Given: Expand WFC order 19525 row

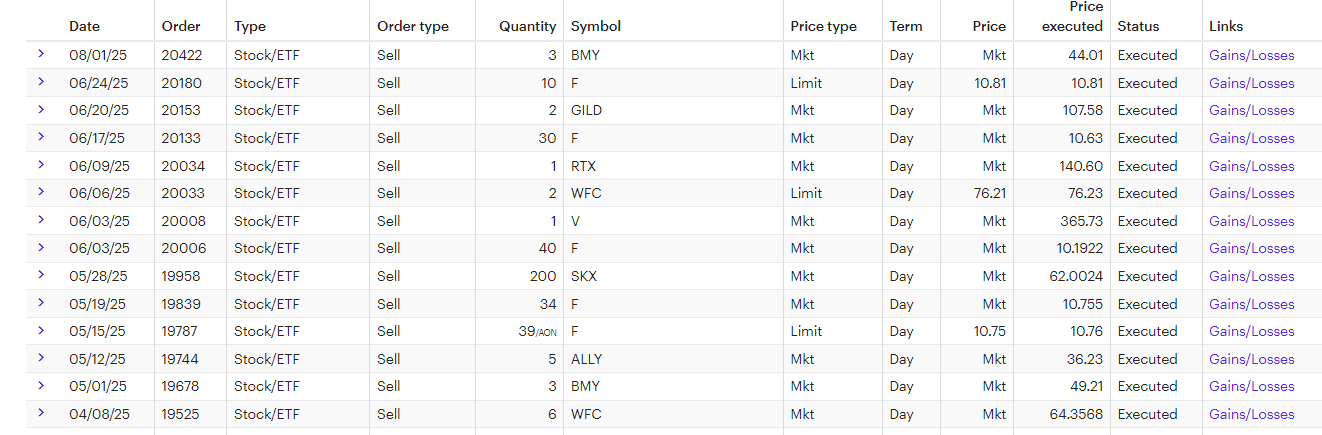Looking at the screenshot, I should [41, 413].
